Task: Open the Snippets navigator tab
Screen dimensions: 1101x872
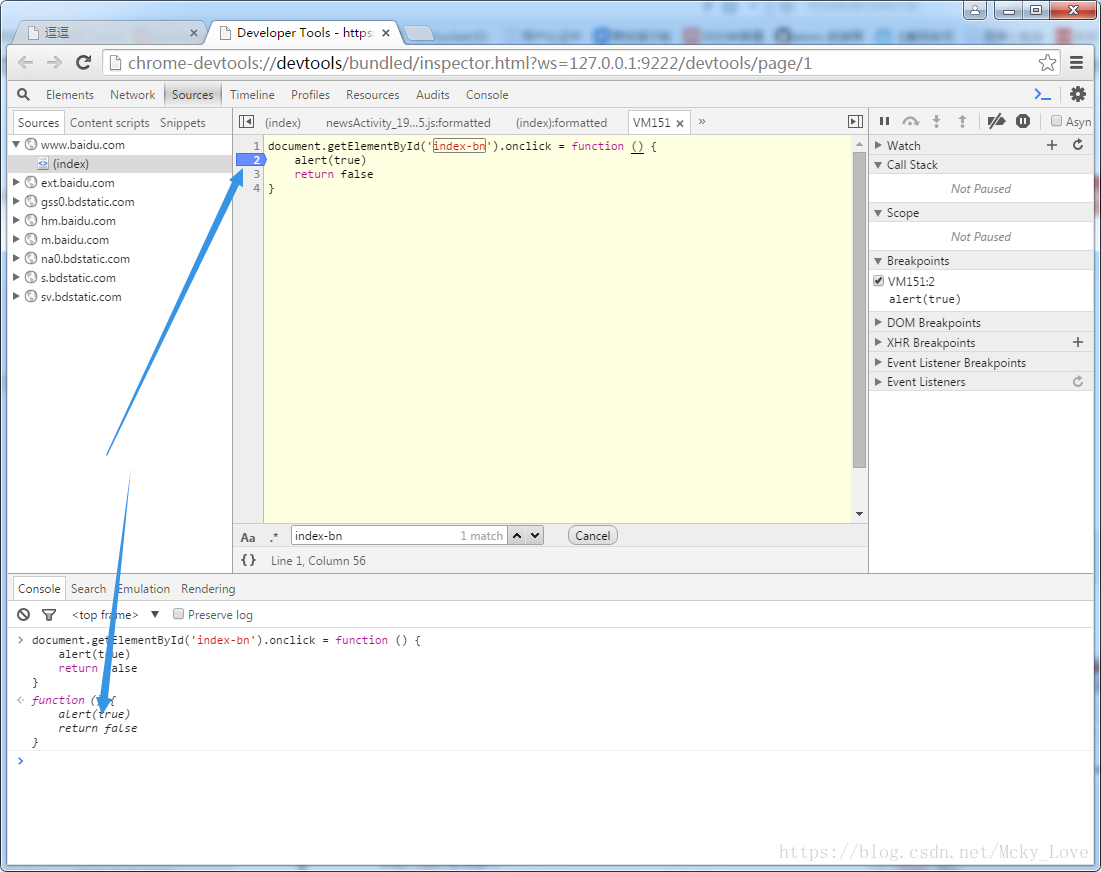Action: pos(183,122)
